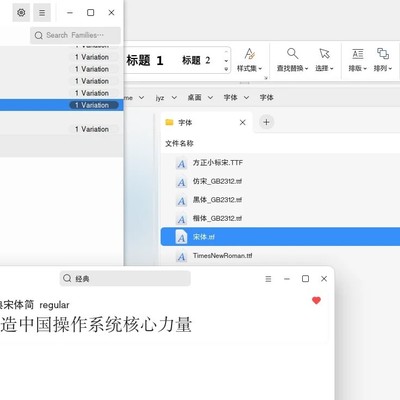
Task: Click font preview text 中国操作系统核心力量
Action: [x=106, y=325]
